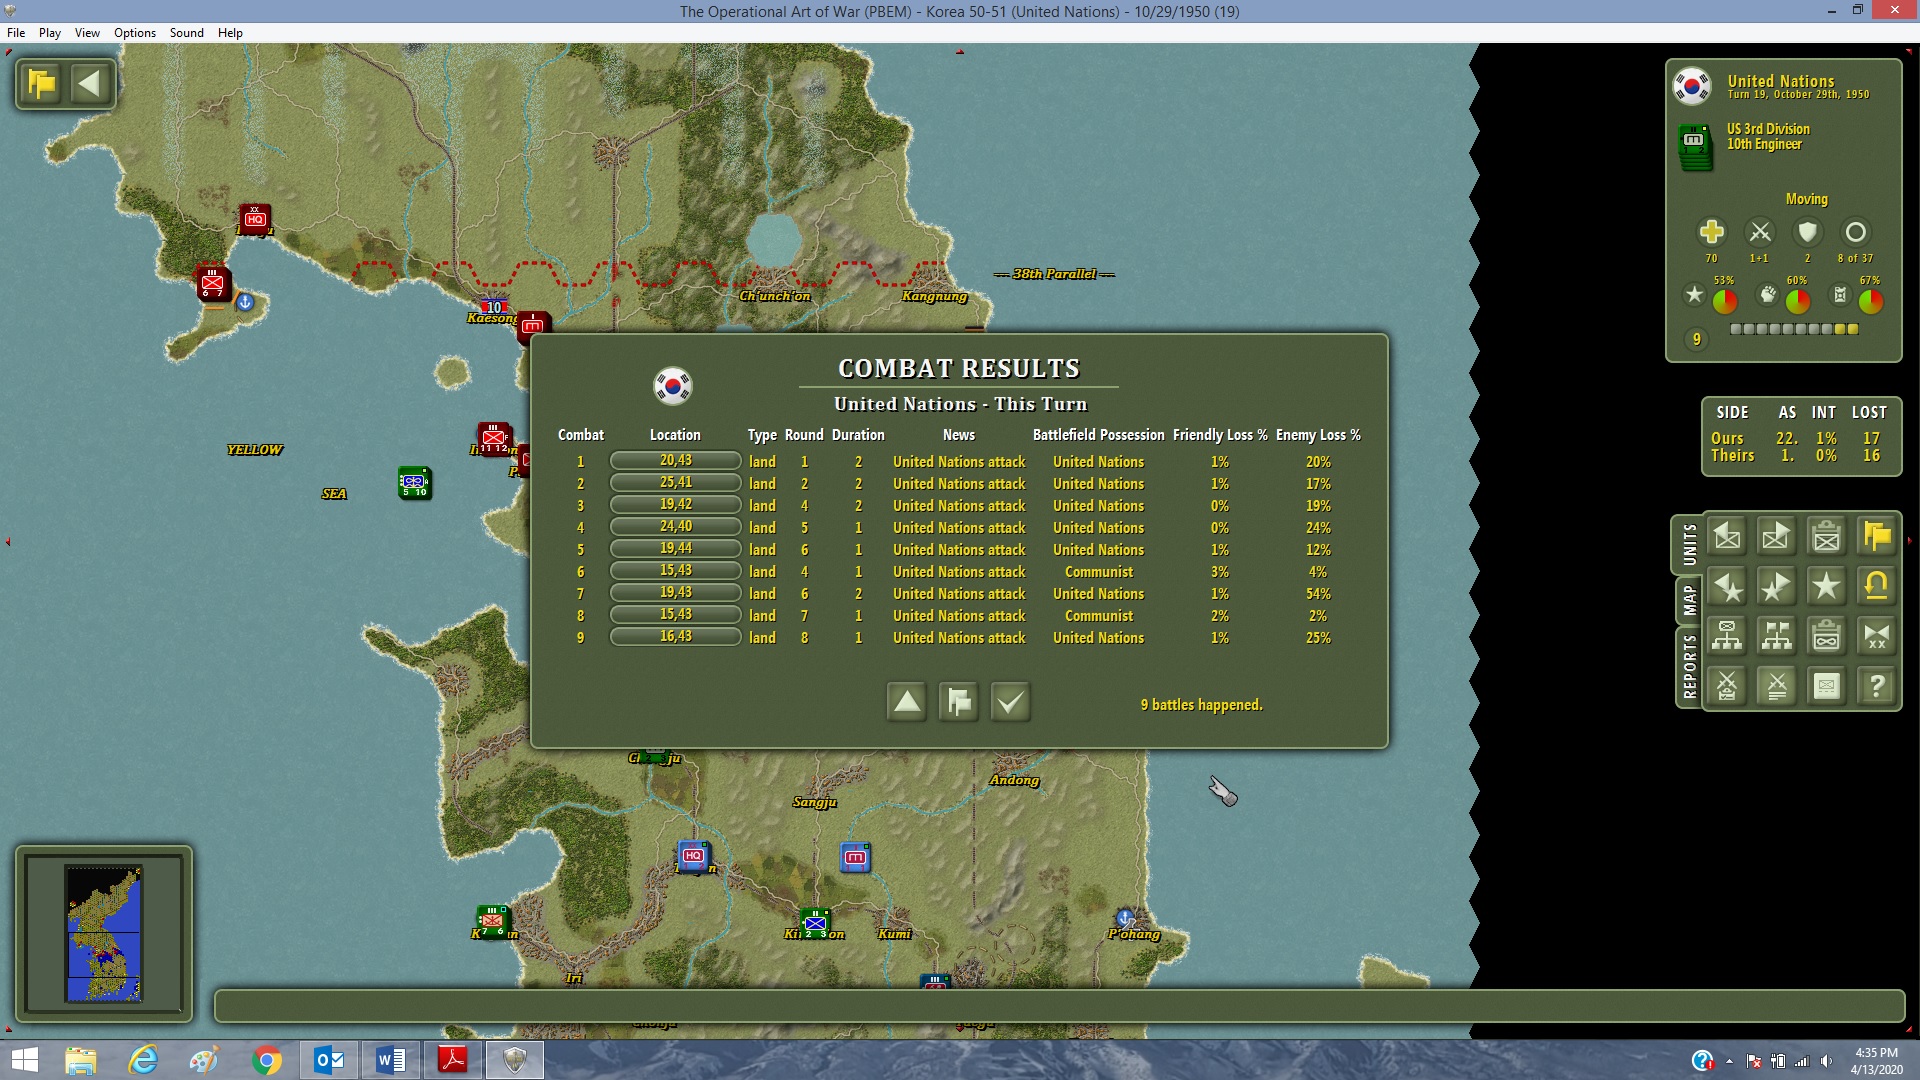Confirm Combat Results with the checkmark button
This screenshot has height=1080, width=1920.
[1010, 702]
